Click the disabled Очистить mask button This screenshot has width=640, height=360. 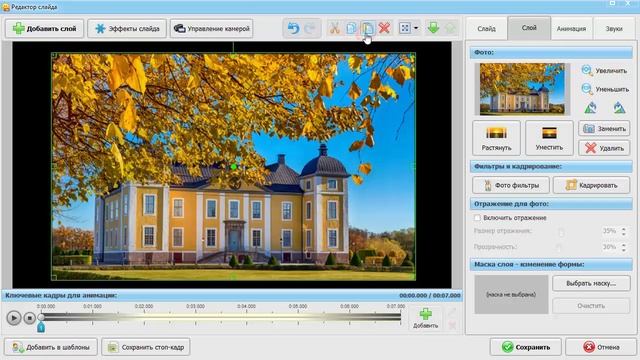click(x=591, y=306)
